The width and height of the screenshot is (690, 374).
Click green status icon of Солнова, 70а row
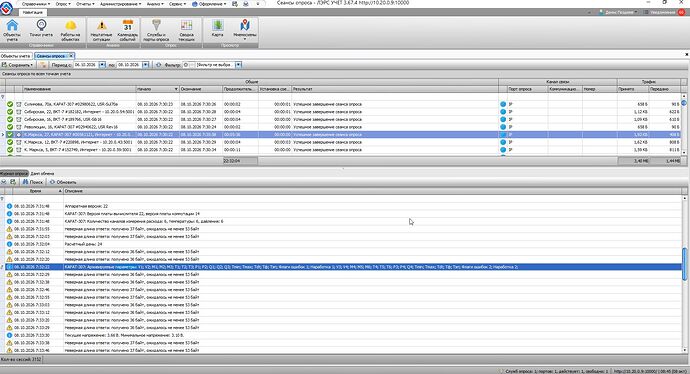tap(10, 104)
